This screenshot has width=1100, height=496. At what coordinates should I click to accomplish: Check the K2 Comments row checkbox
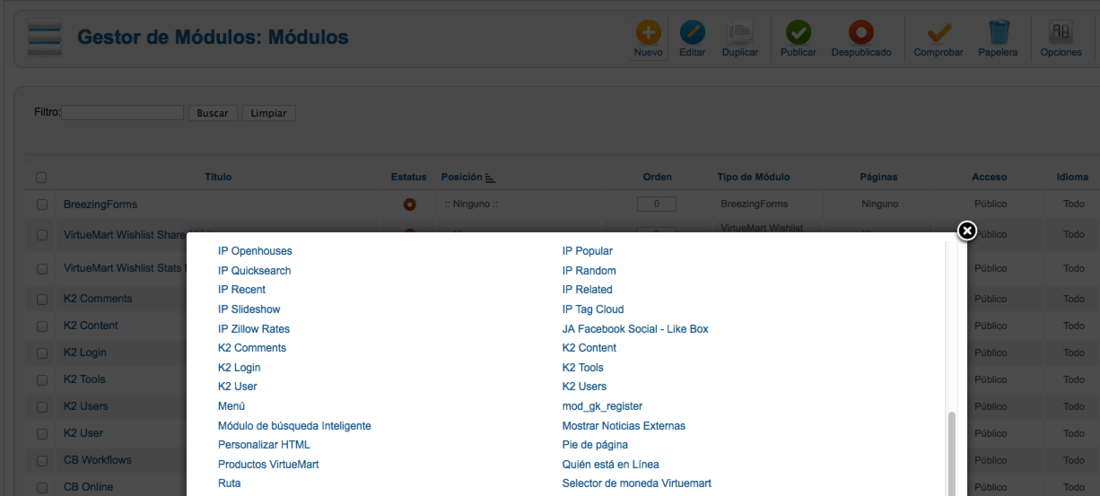[42, 300]
